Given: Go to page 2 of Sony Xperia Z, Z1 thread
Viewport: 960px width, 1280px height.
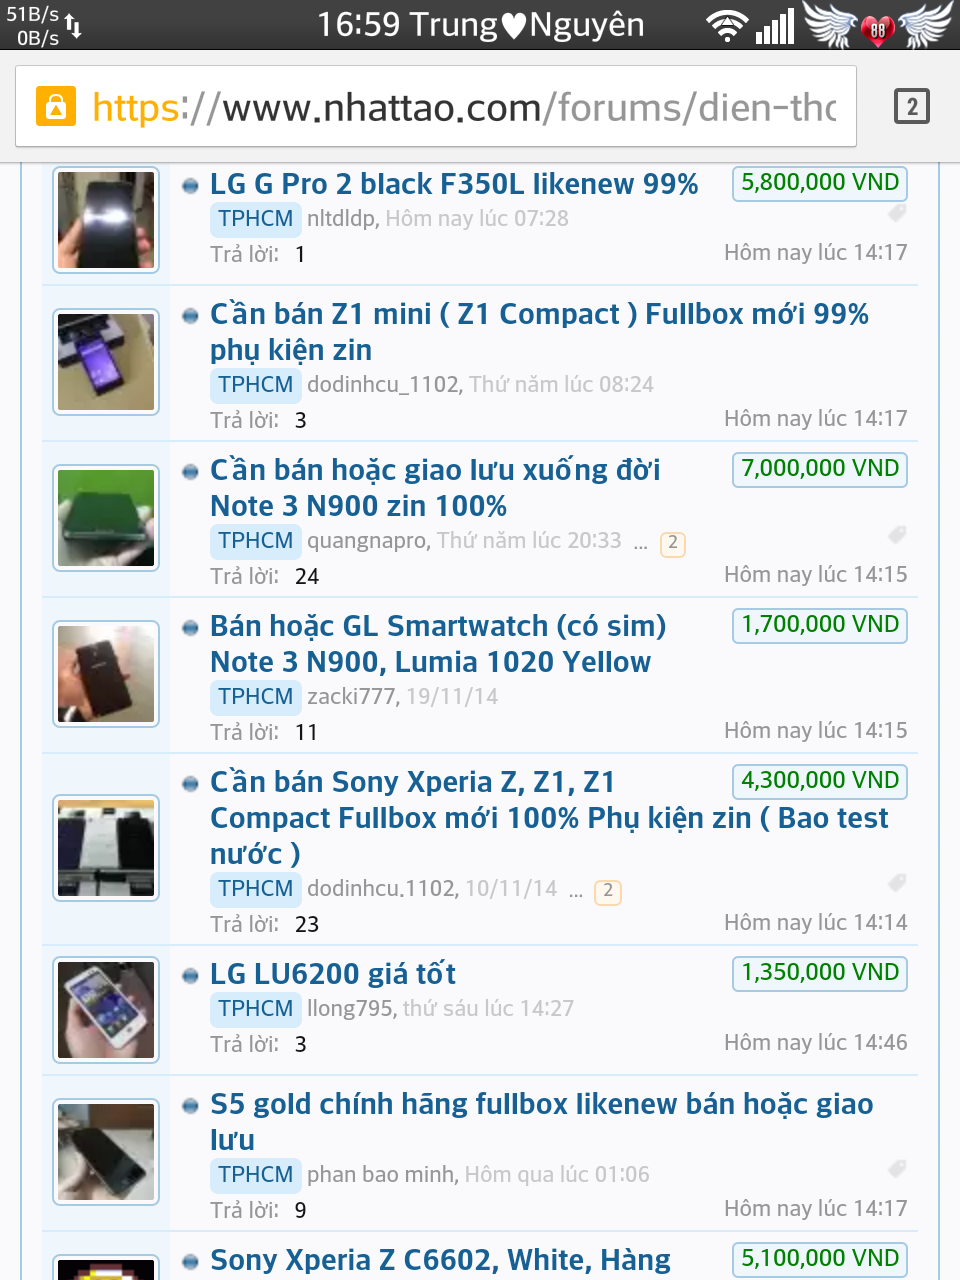Looking at the screenshot, I should 608,891.
